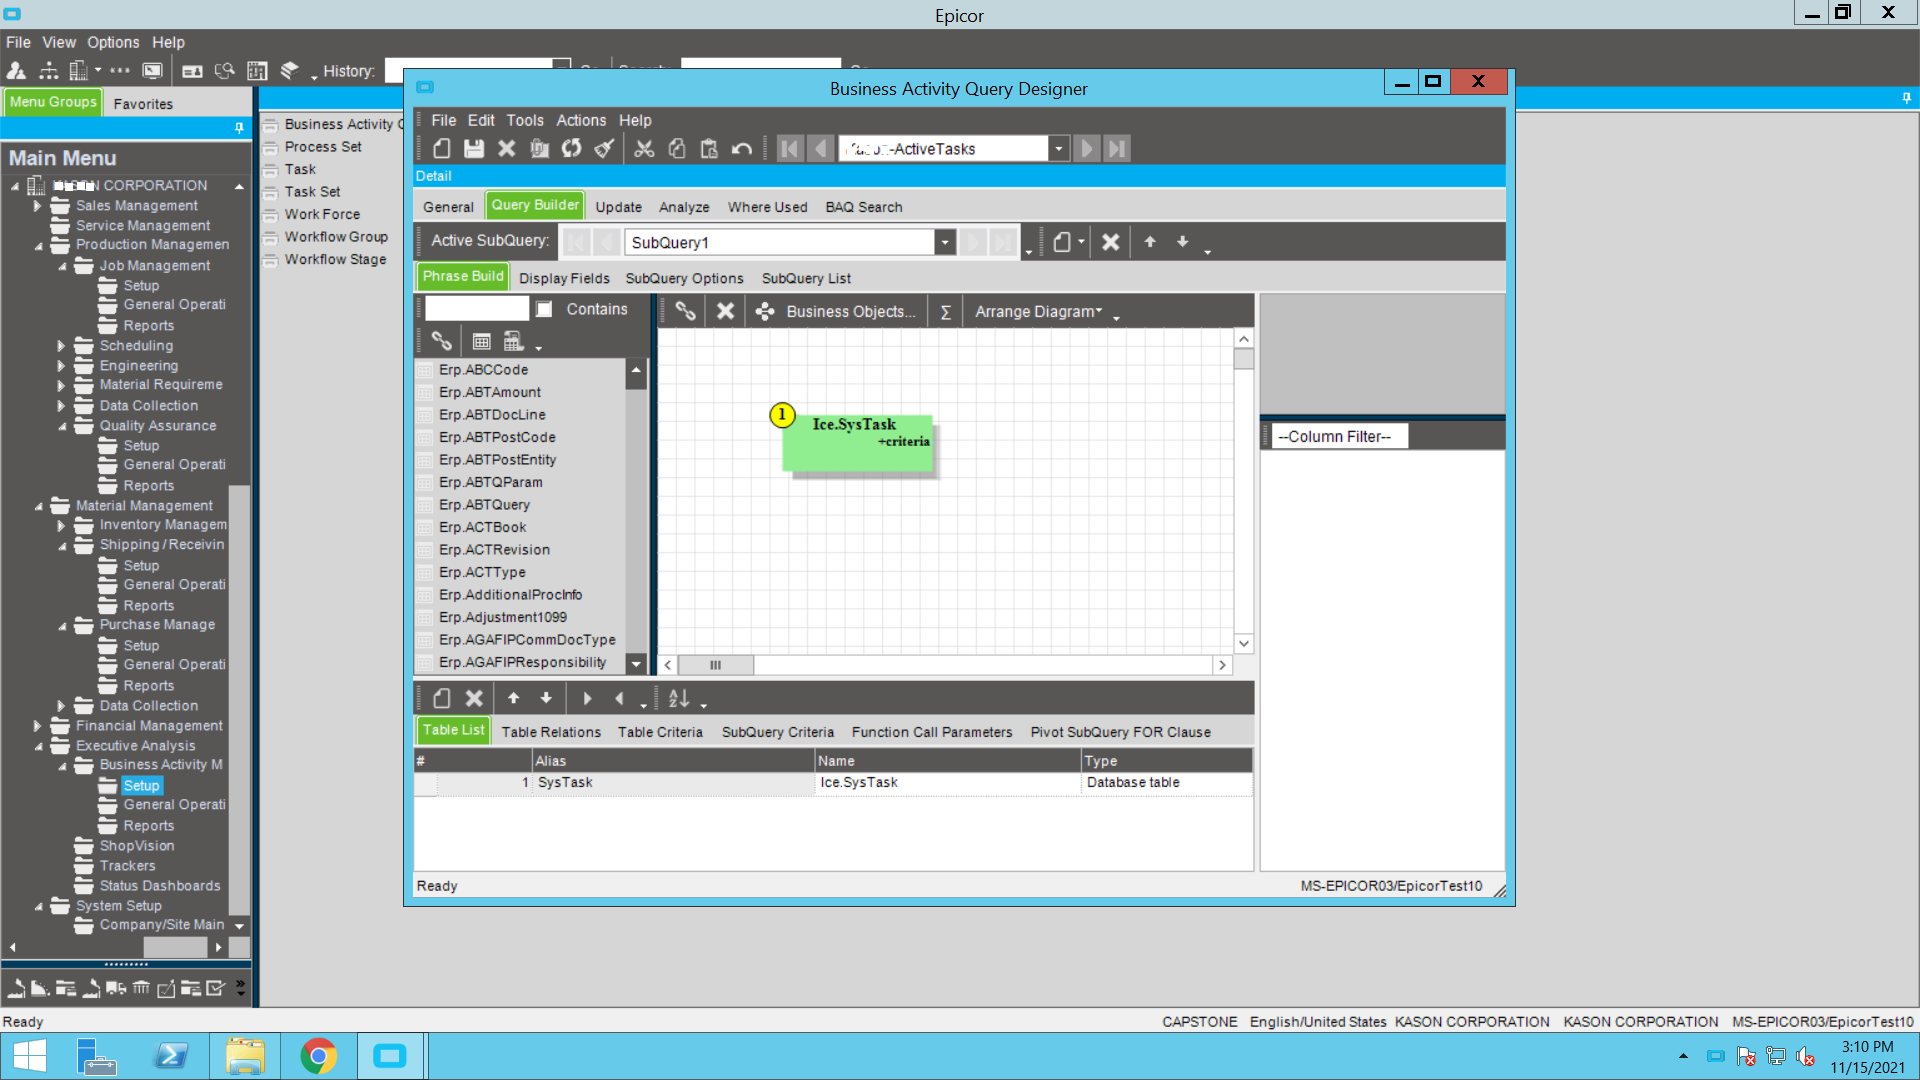Click the Clear broom icon
This screenshot has height=1080, width=1920.
604,148
